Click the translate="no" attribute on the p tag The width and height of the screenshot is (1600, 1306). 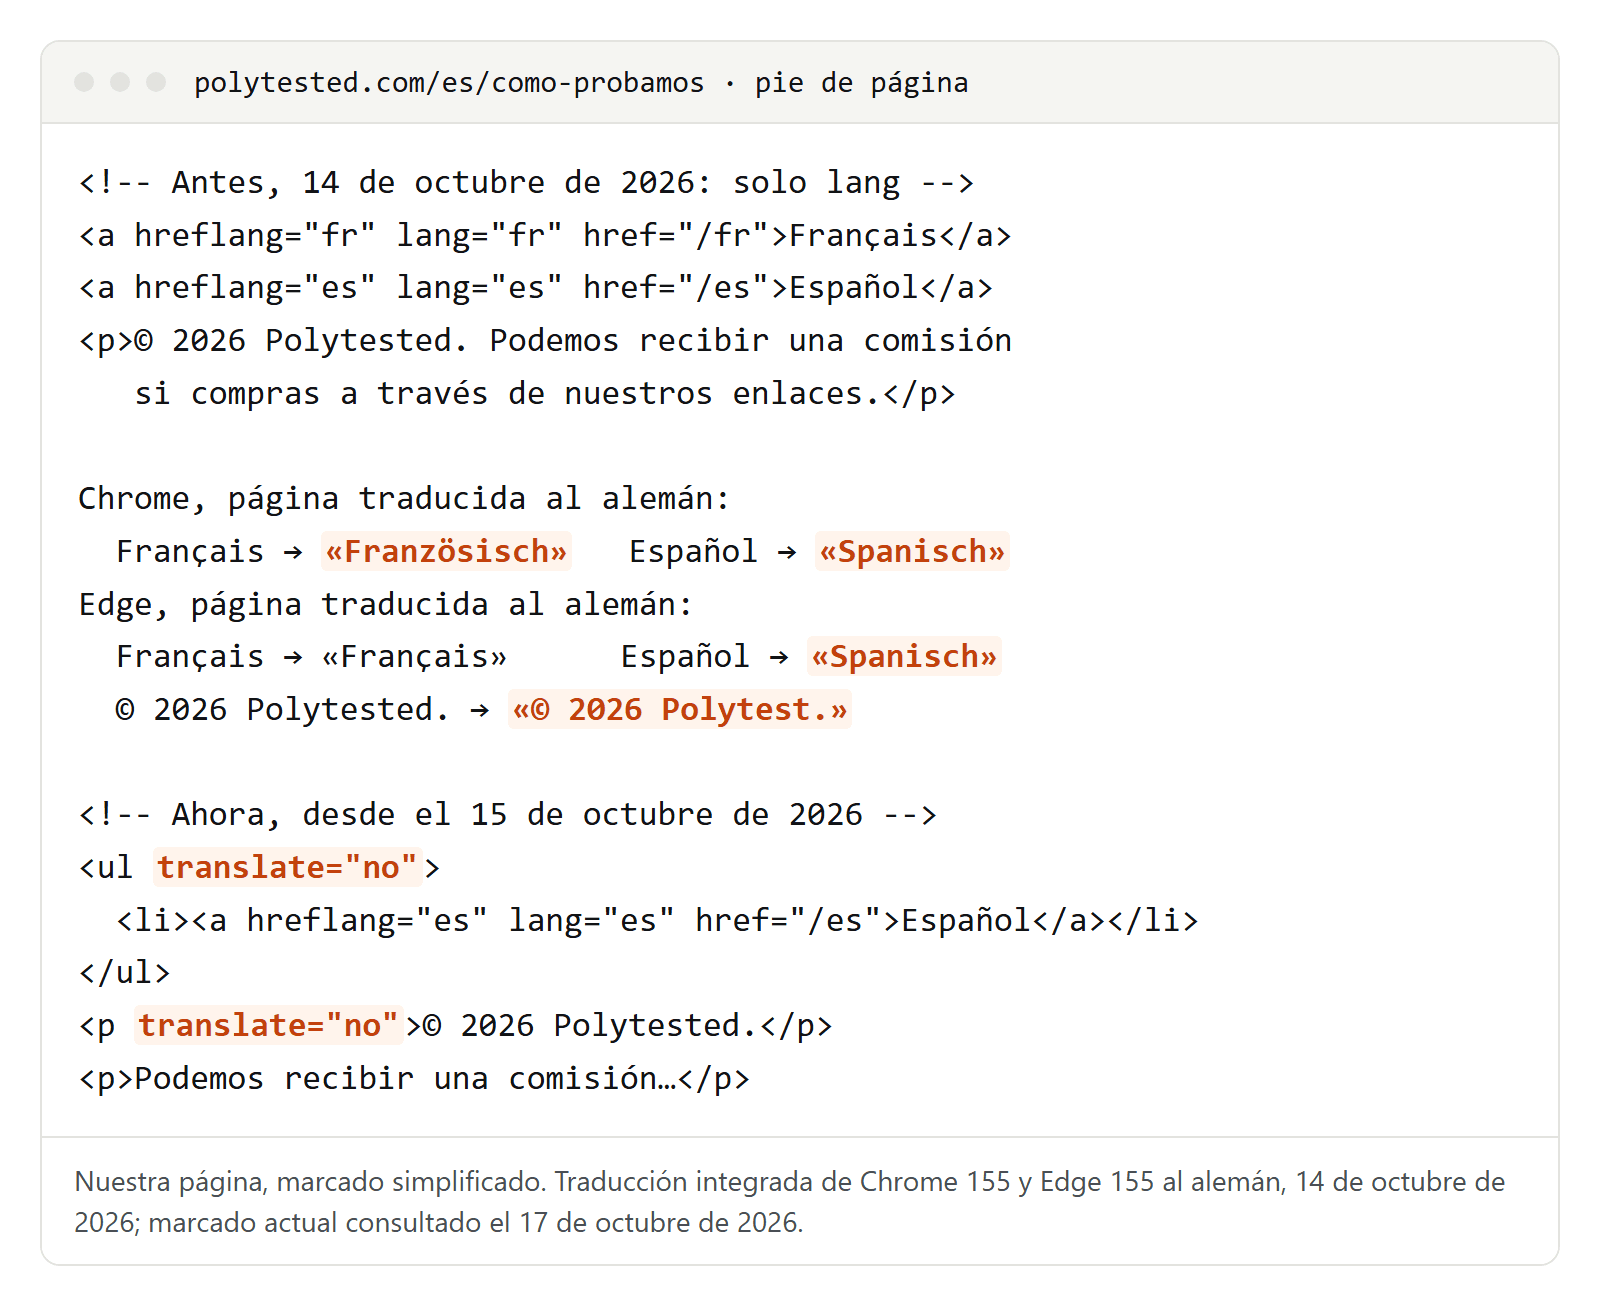pyautogui.click(x=269, y=1026)
